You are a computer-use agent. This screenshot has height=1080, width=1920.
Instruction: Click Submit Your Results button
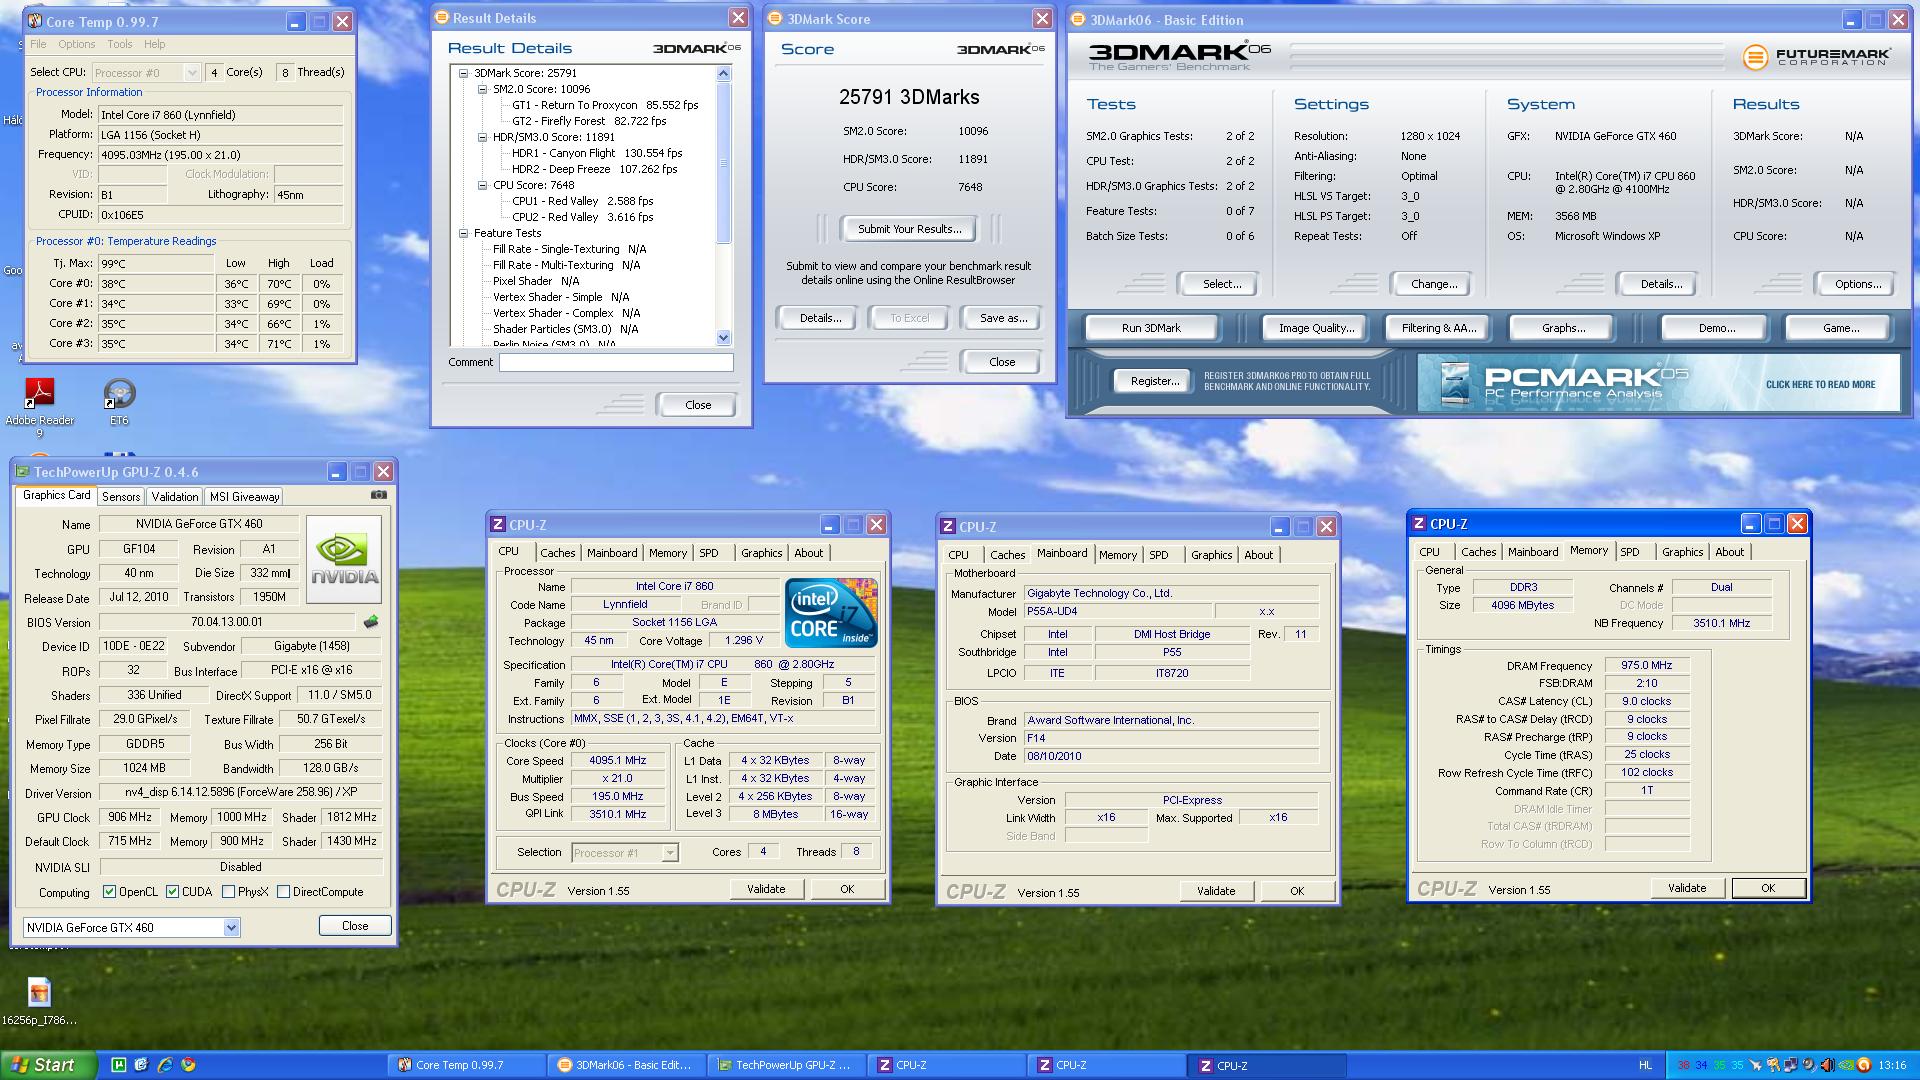pos(909,229)
